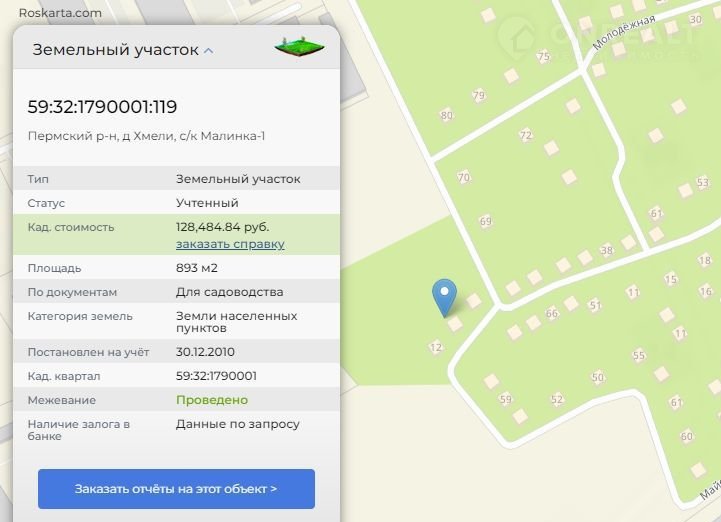Click the Кад. квартал value 59:32:1790001
This screenshot has height=522, width=721.
click(216, 376)
